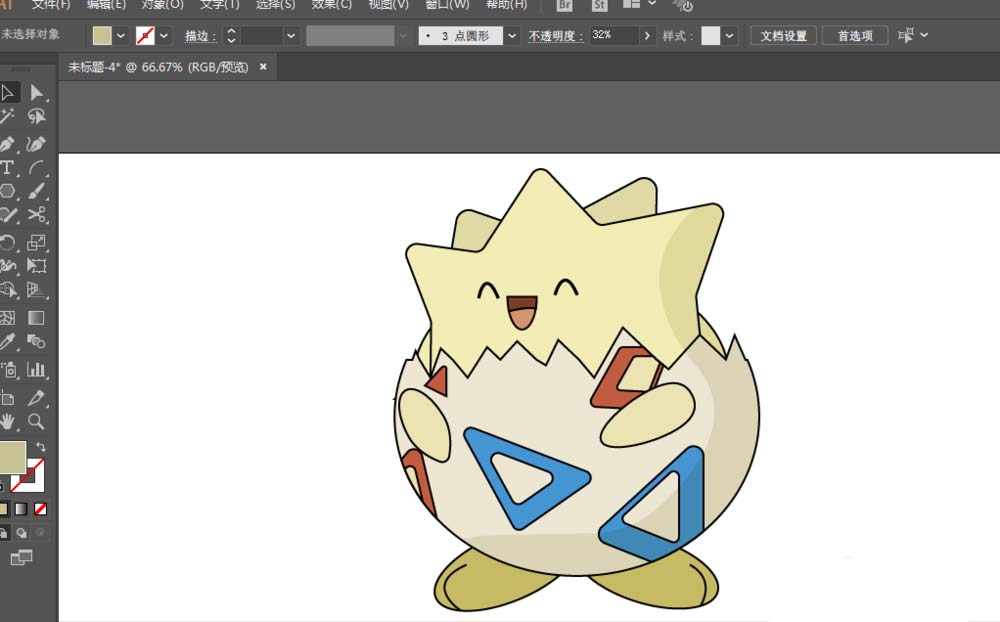
Task: Click the 文档设置 button
Action: [x=784, y=36]
